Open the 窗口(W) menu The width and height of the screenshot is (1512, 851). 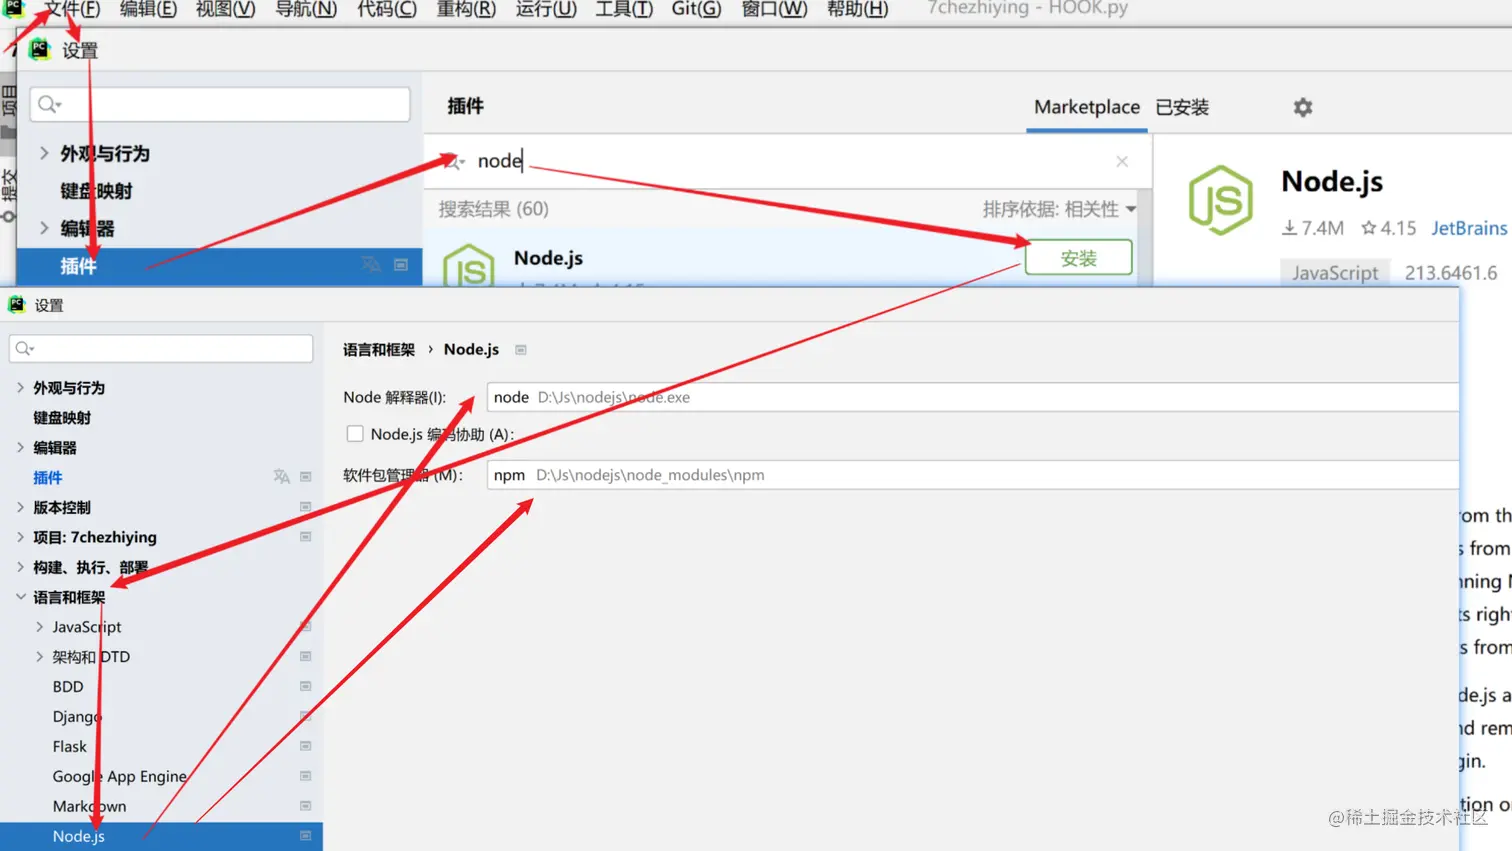[x=774, y=9]
